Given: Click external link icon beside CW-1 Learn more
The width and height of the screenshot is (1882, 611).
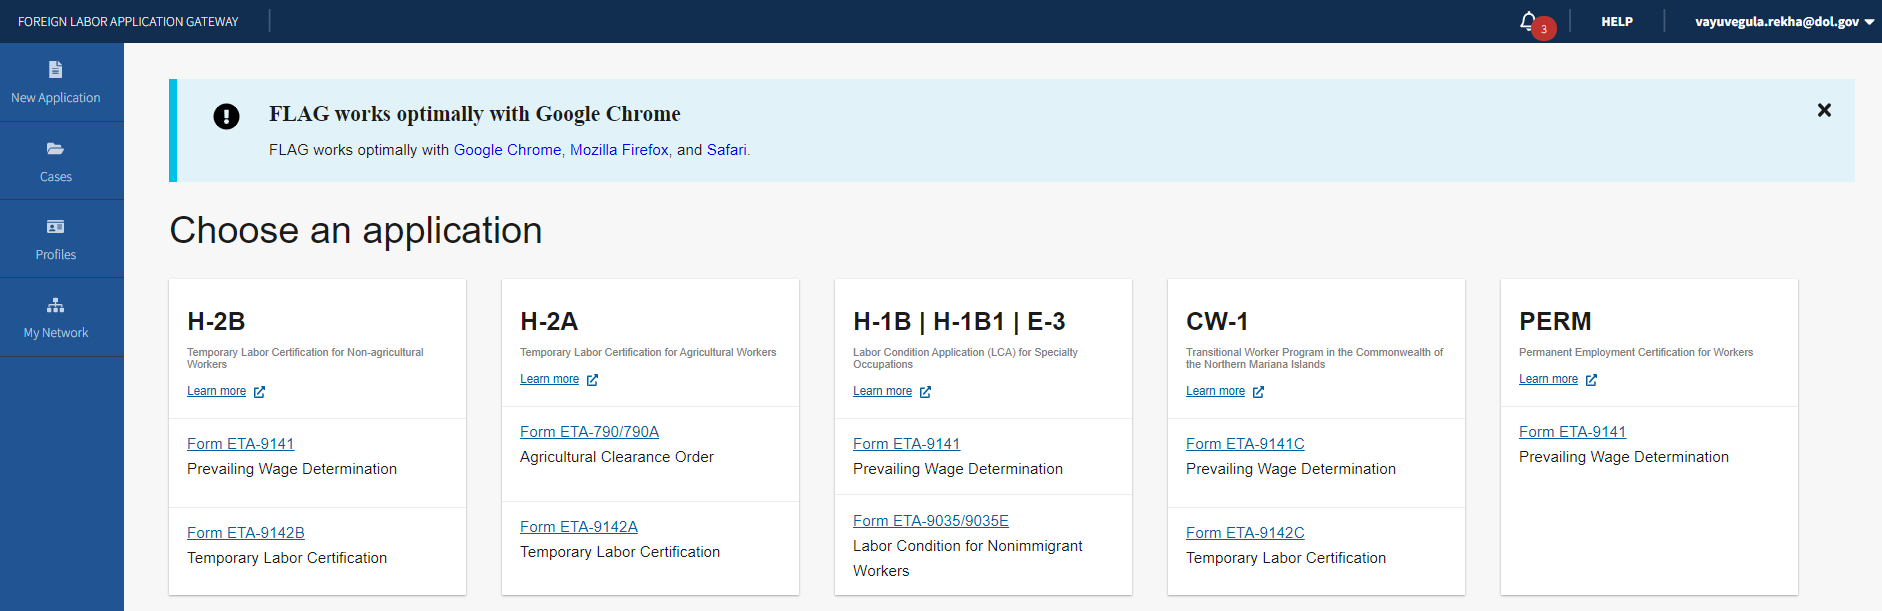Looking at the screenshot, I should (1258, 392).
